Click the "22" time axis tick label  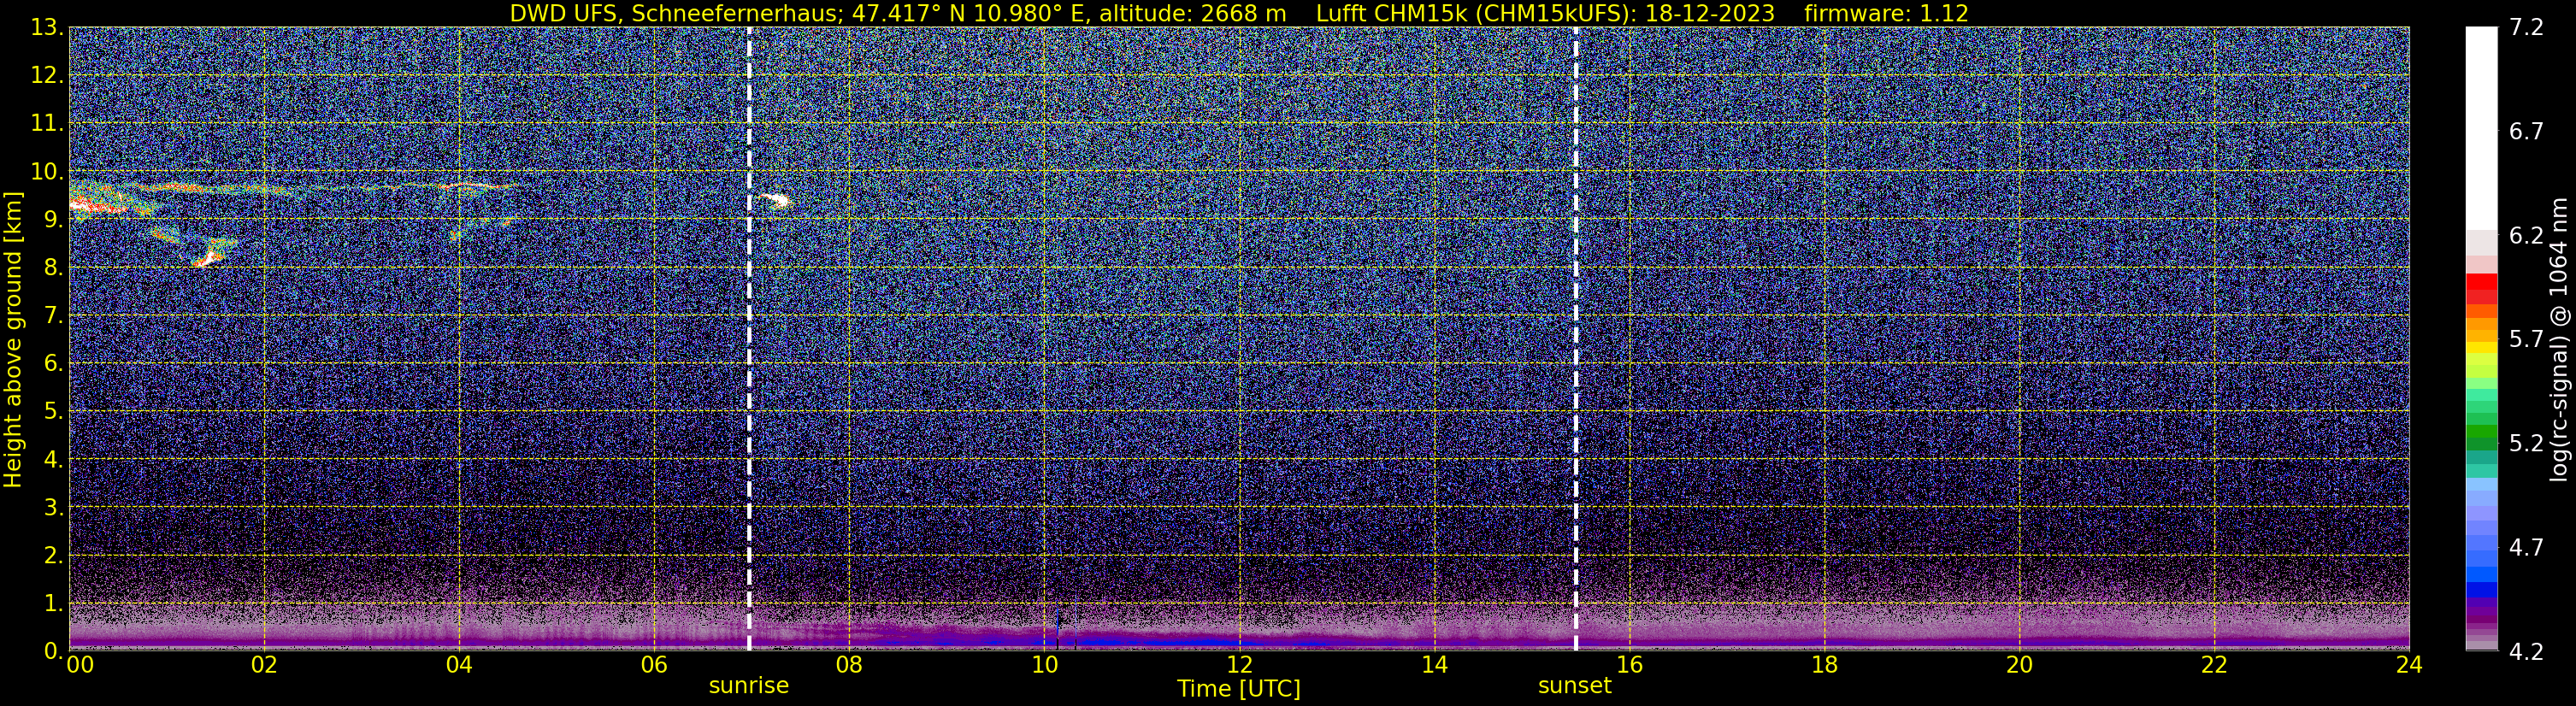[x=2214, y=665]
